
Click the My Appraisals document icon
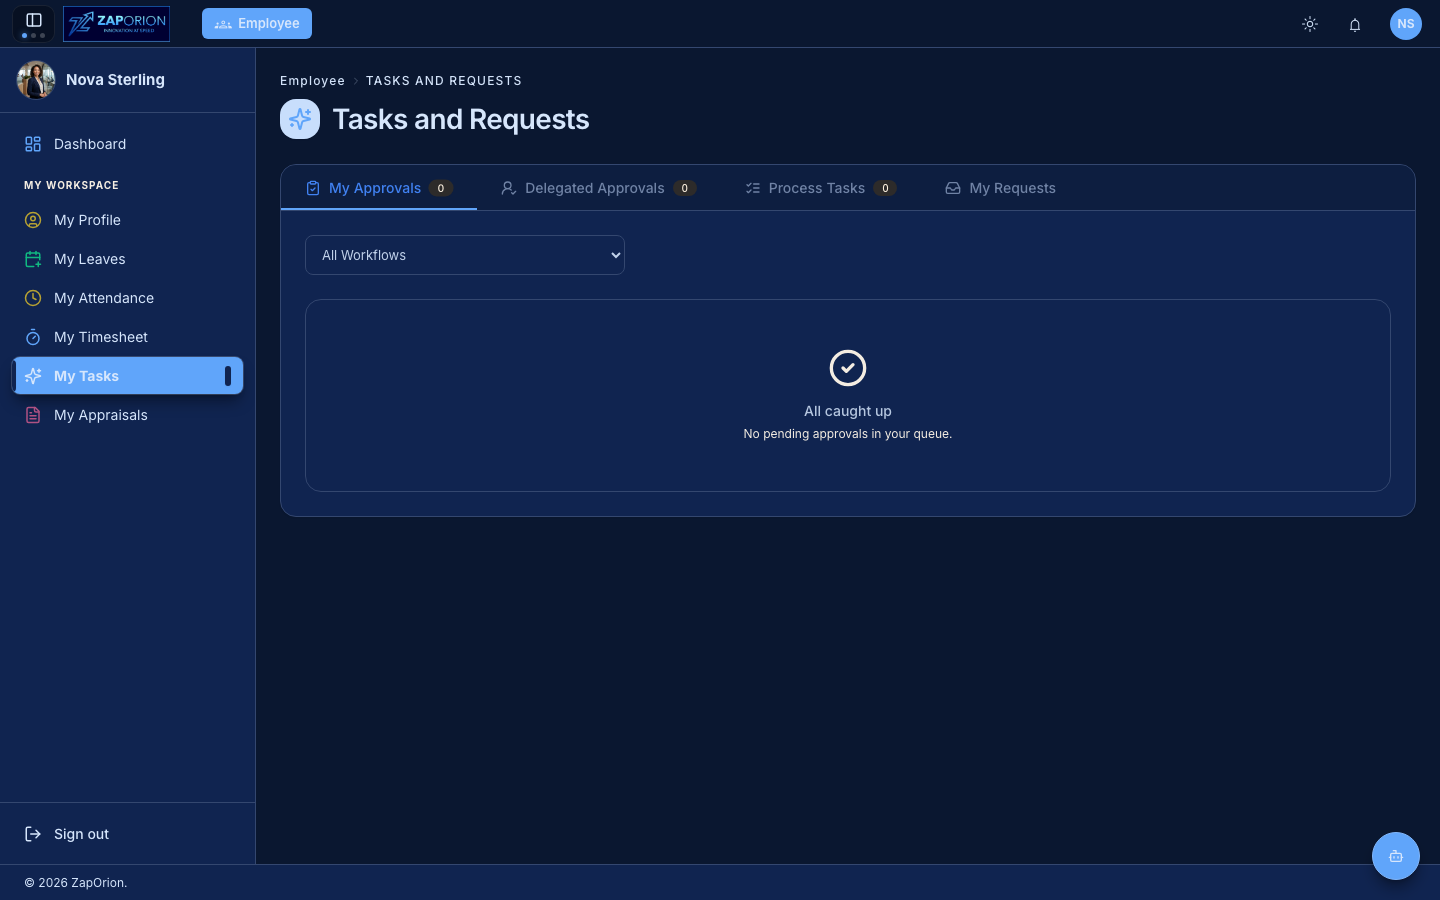[33, 415]
